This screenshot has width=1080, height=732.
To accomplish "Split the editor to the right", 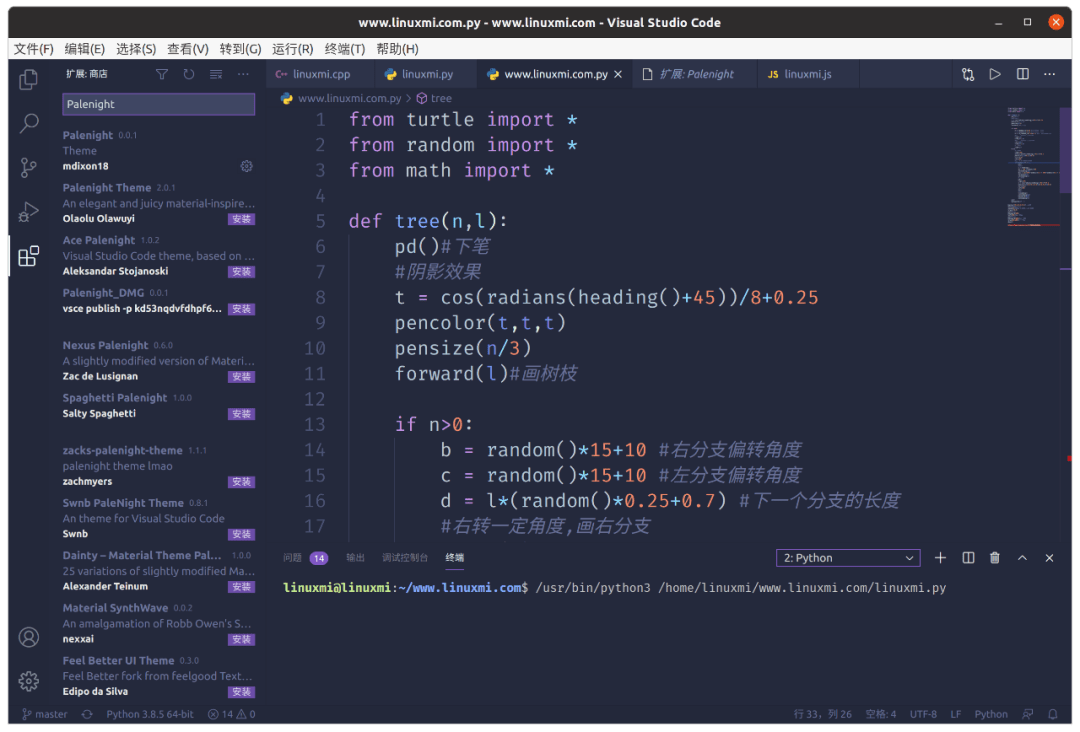I will tap(1022, 74).
